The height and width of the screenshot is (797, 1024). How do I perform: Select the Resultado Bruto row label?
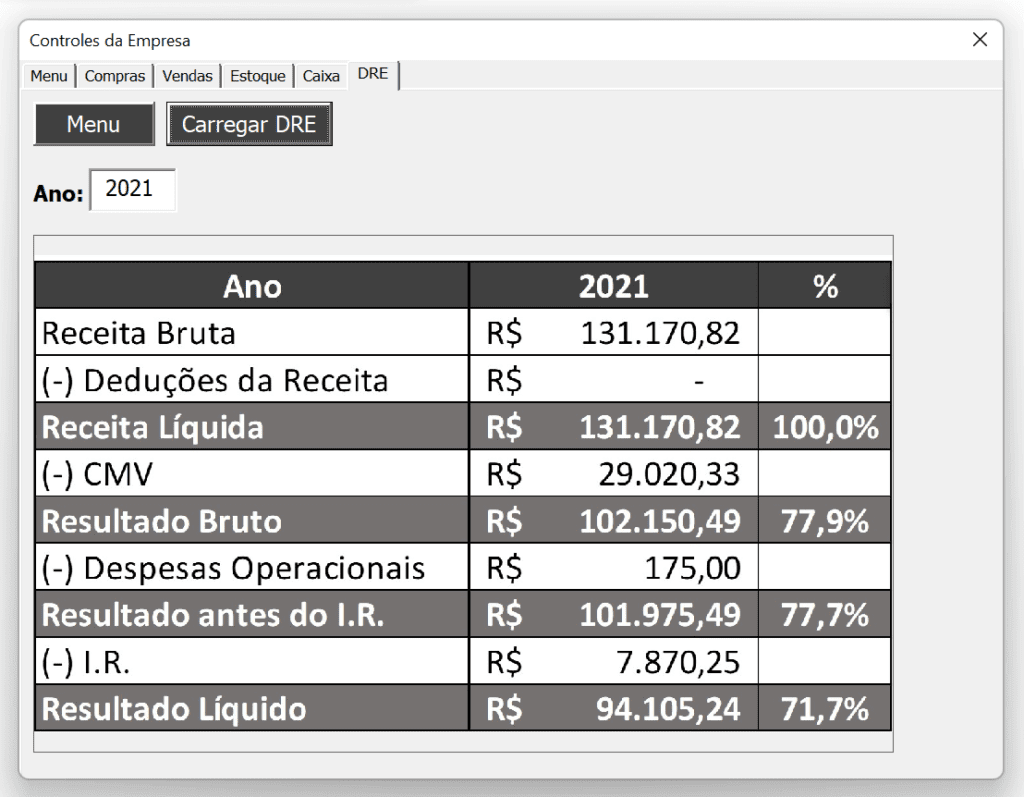[x=161, y=521]
